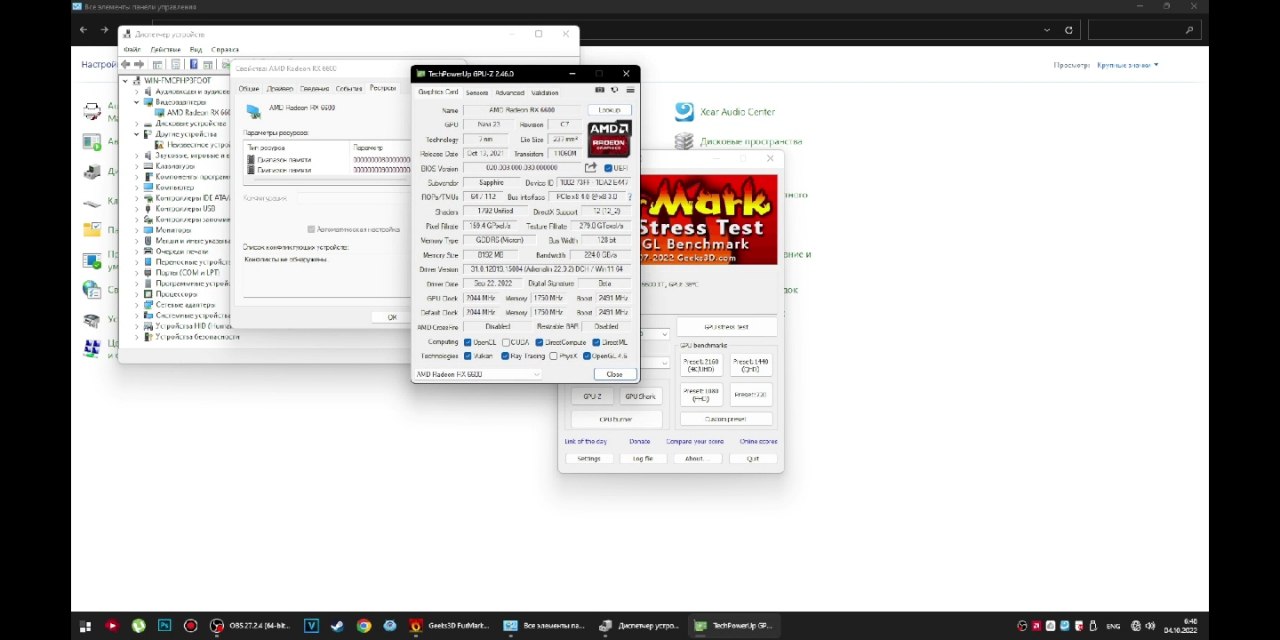Toggle the CUDA checkbox
This screenshot has width=1280, height=640.
[x=506, y=342]
